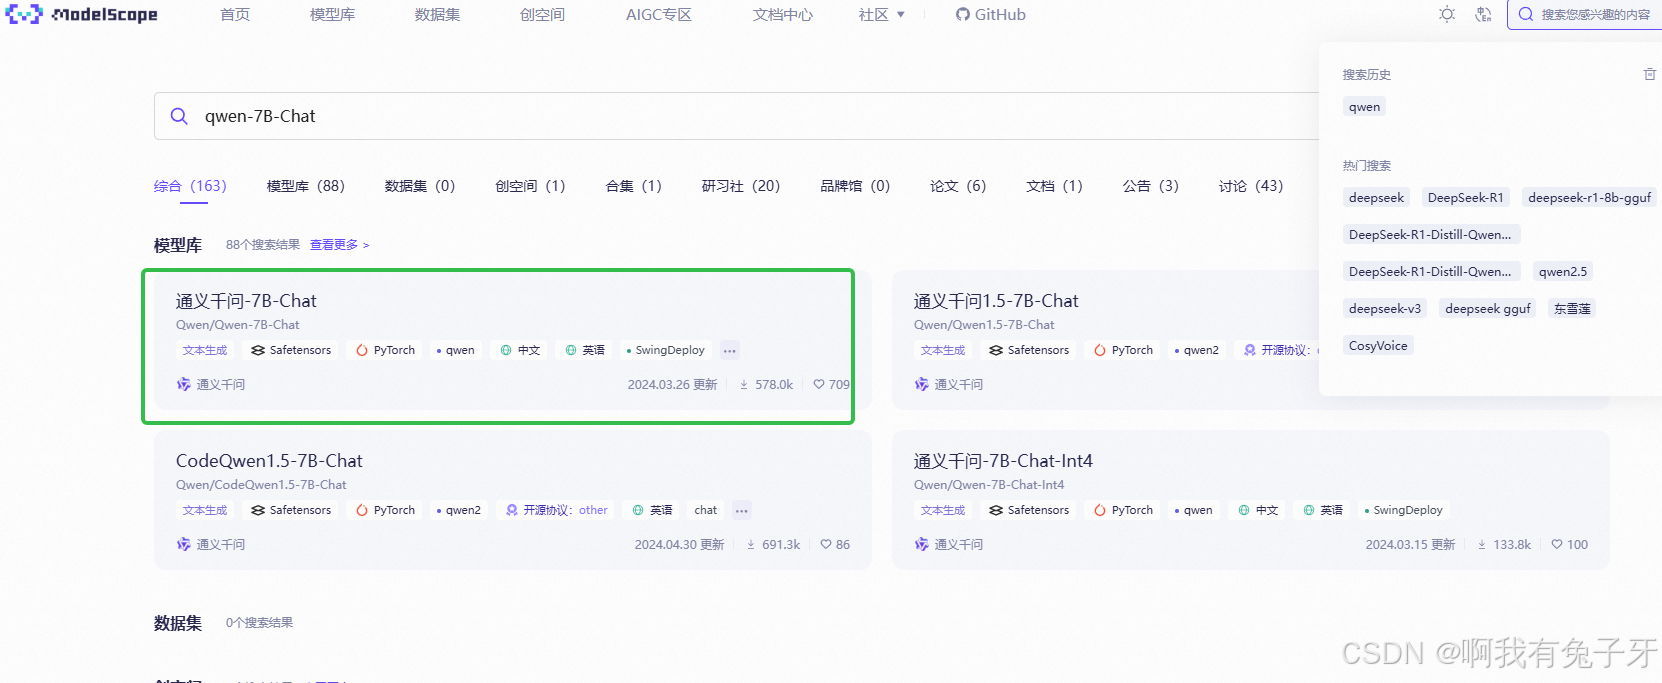
Task: Select the DeepSeek-R1 hot search chip
Action: (1465, 197)
